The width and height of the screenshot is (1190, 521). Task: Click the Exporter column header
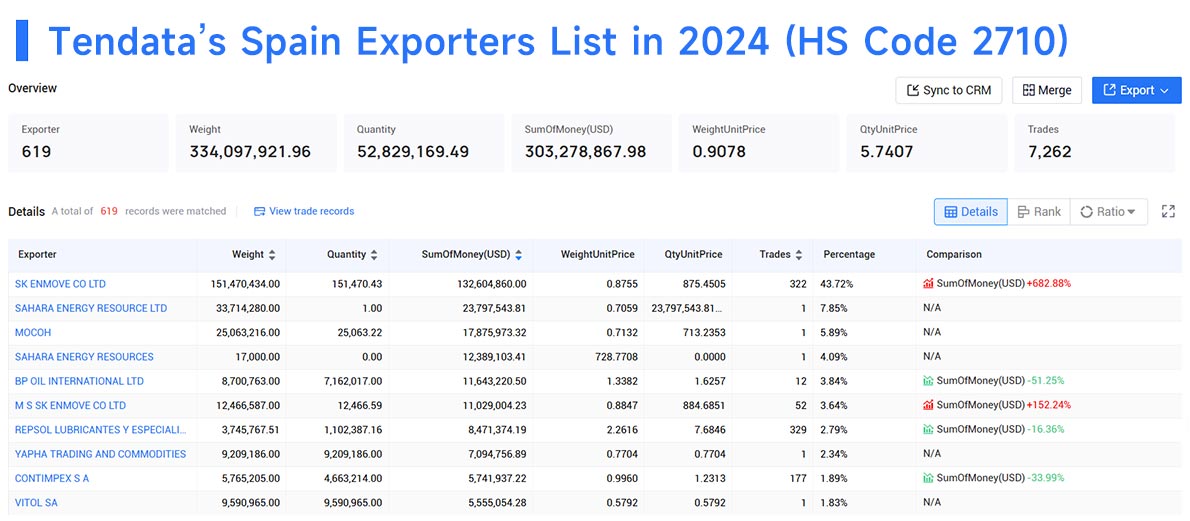point(103,255)
